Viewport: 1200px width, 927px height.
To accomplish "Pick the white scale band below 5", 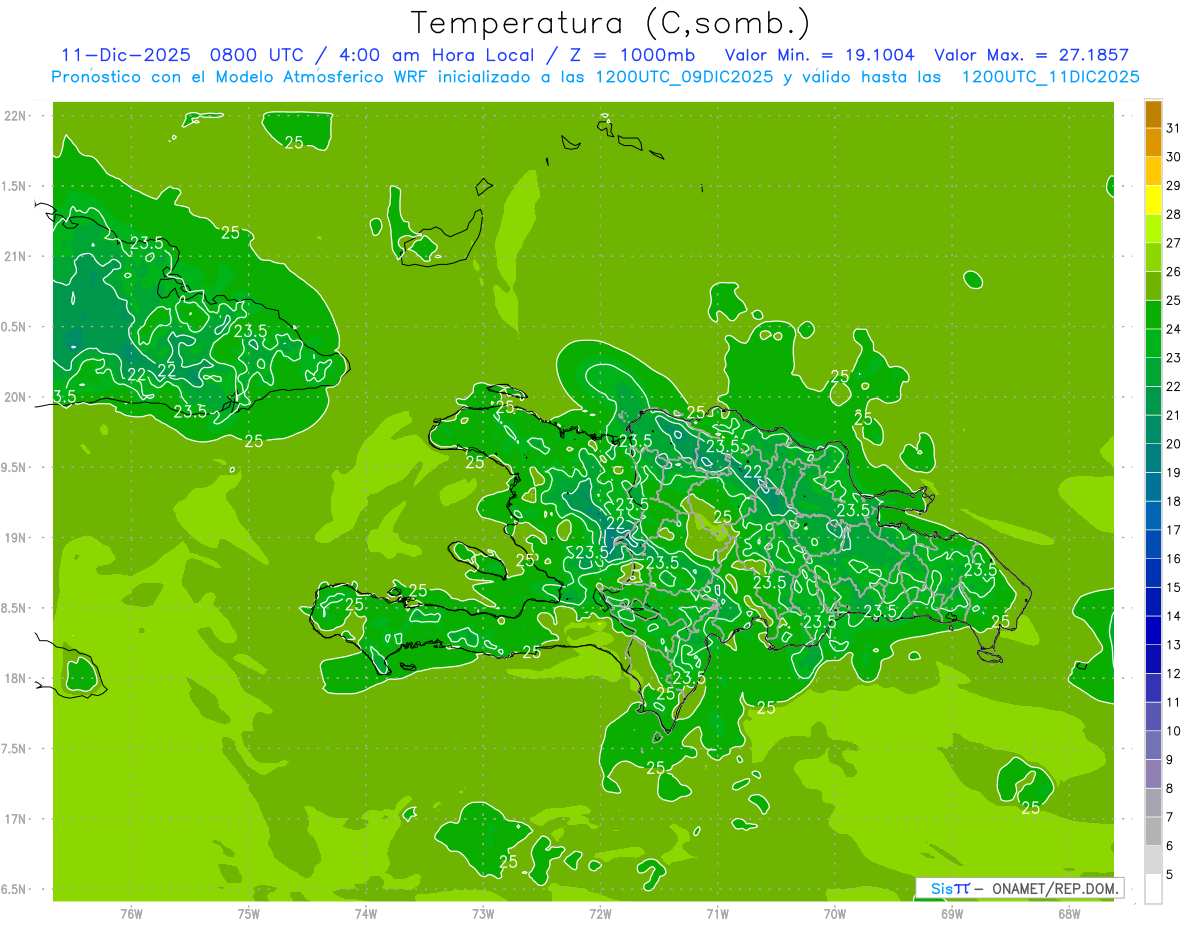I will [x=1153, y=889].
